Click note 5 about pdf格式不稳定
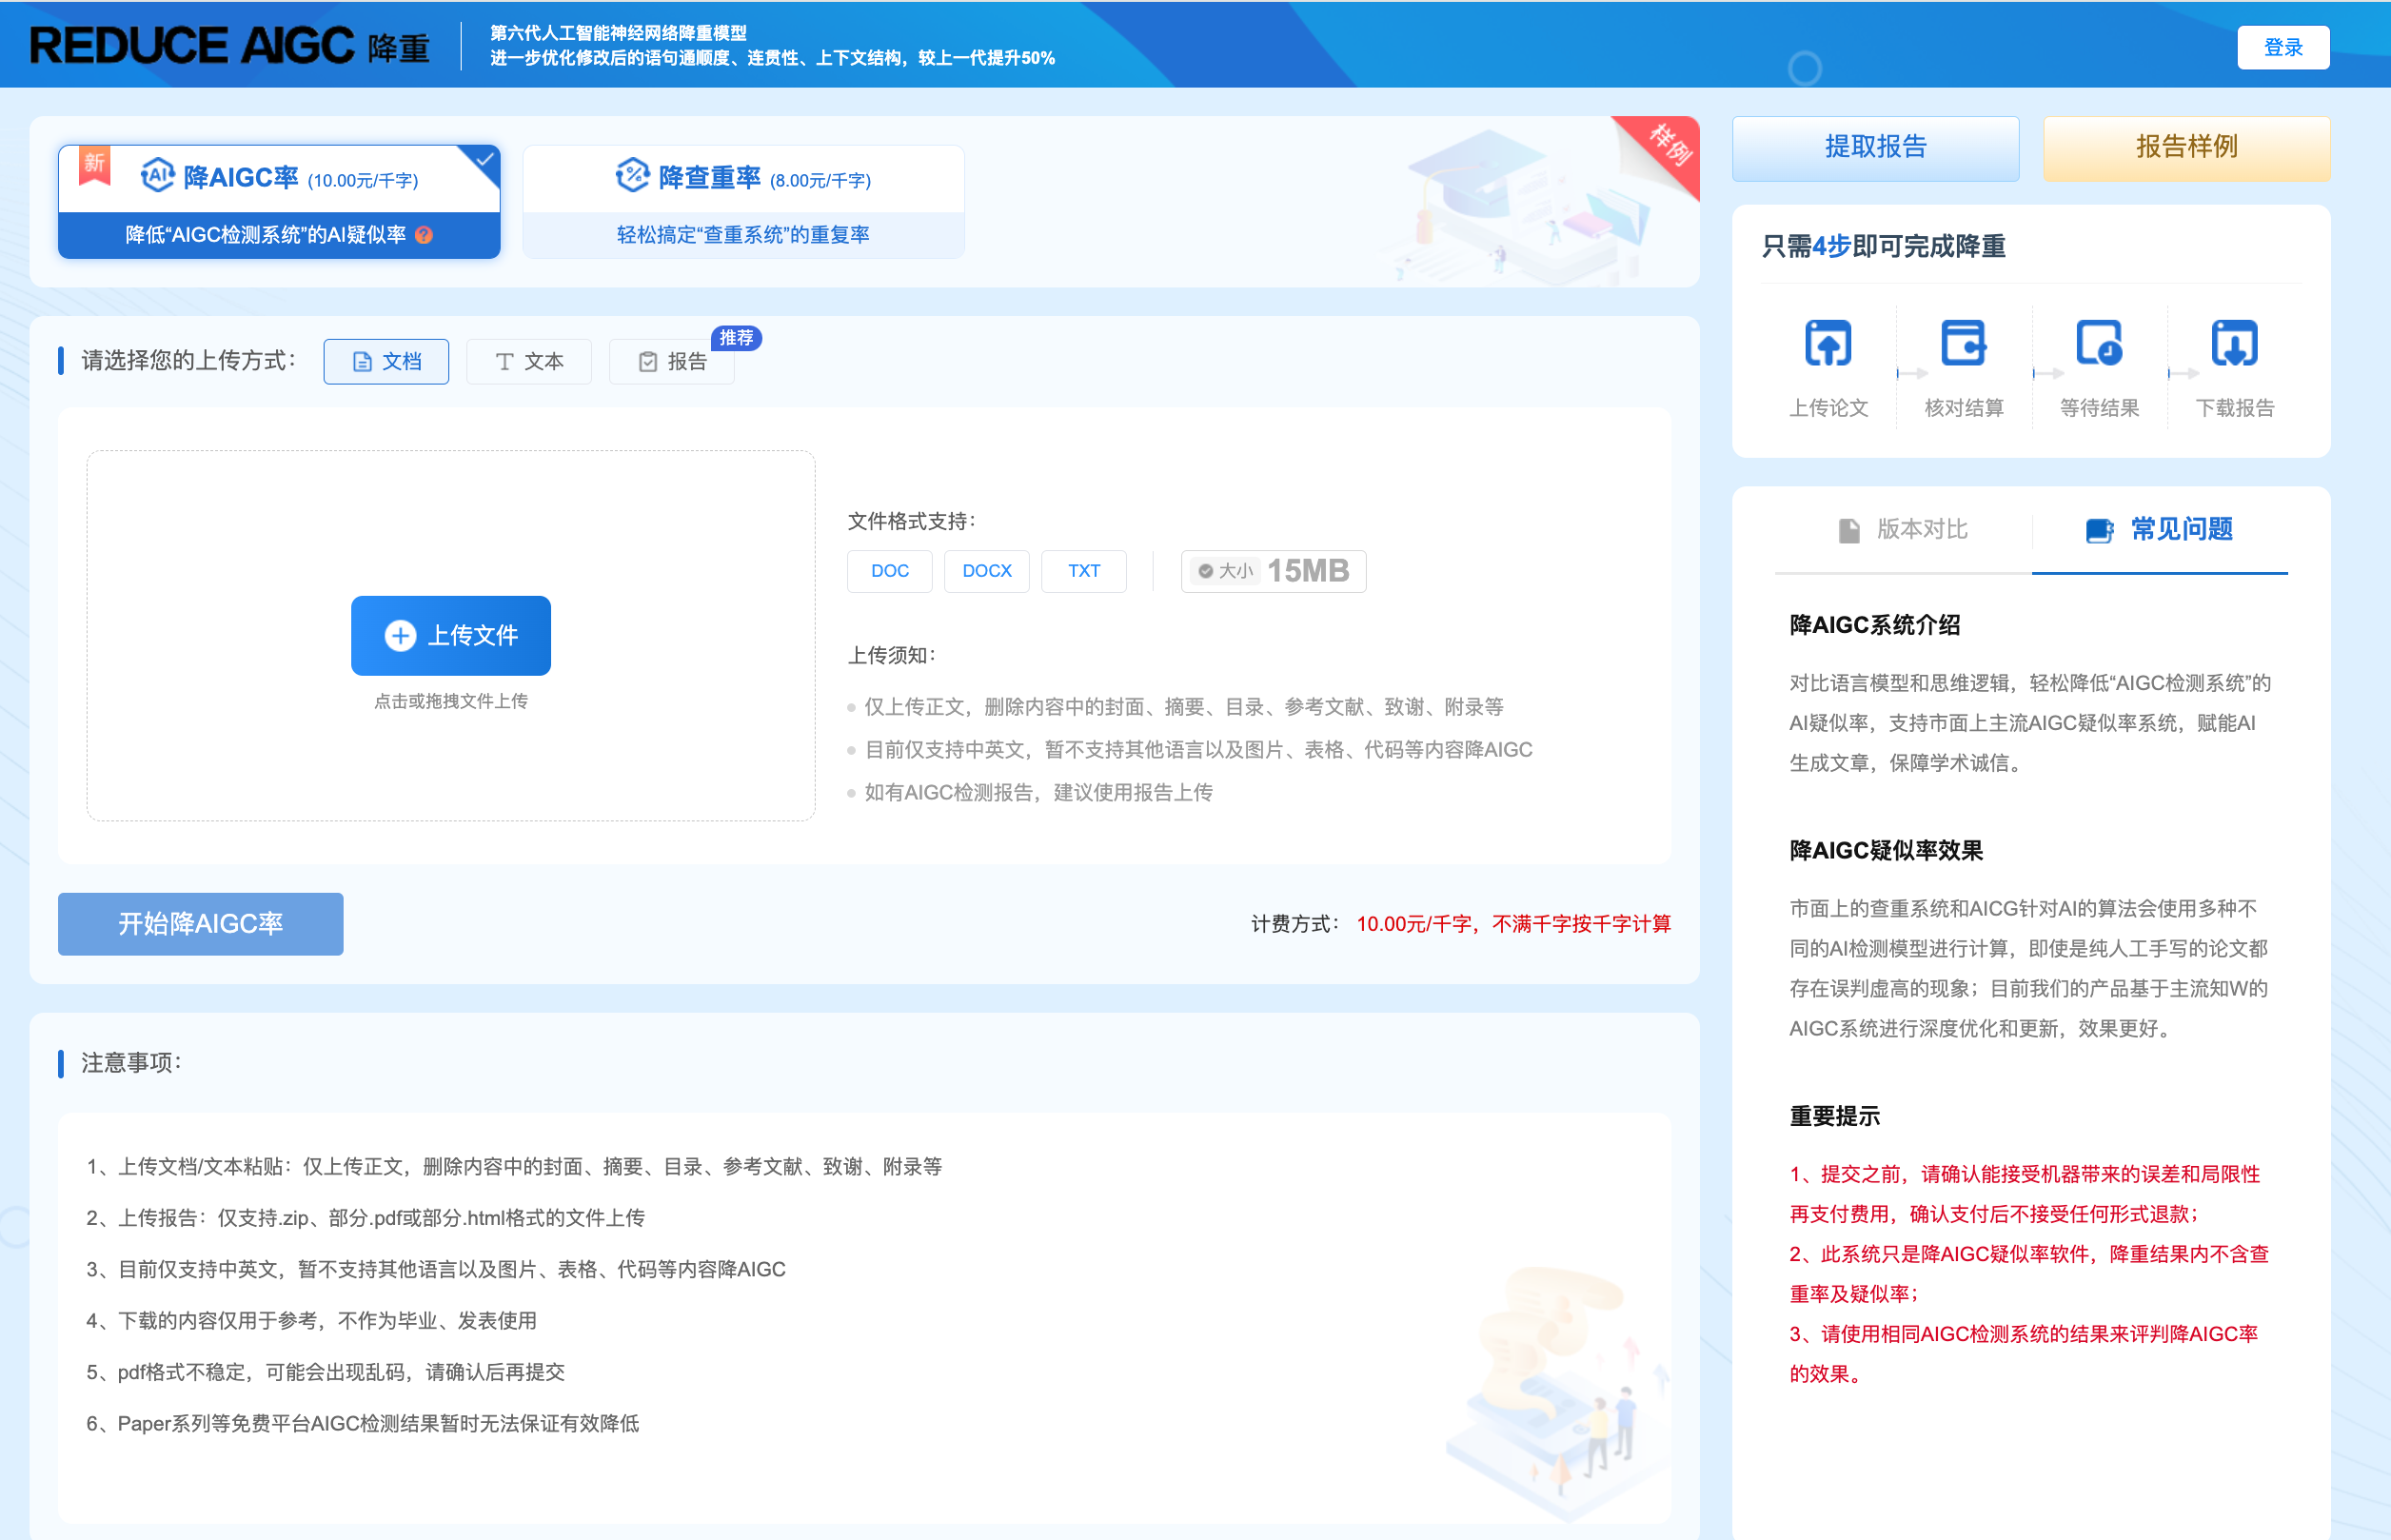2391x1540 pixels. (x=325, y=1372)
